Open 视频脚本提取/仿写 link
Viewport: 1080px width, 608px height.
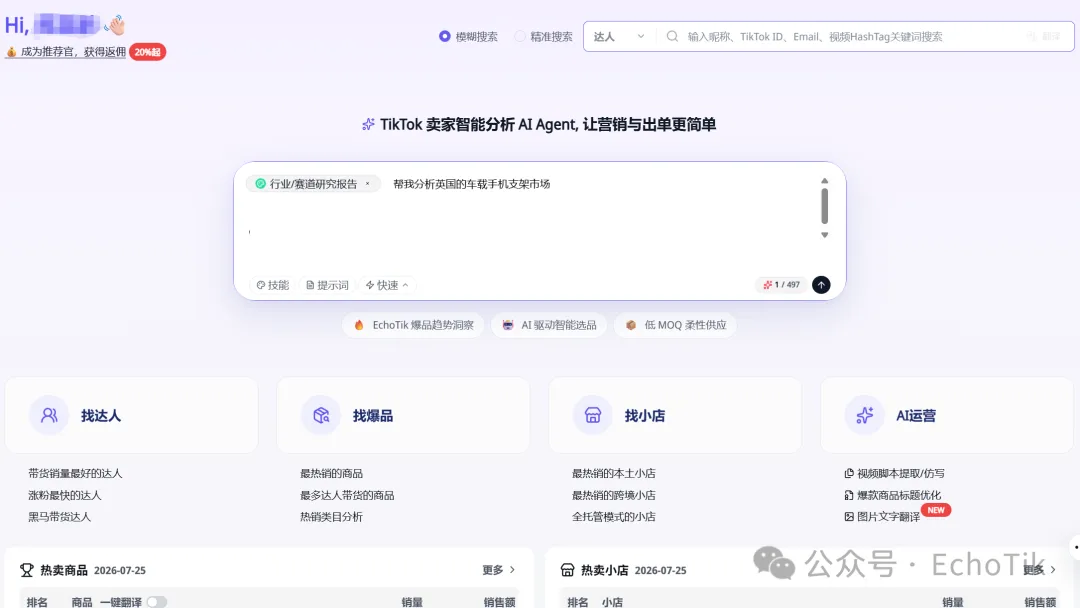[x=901, y=474]
